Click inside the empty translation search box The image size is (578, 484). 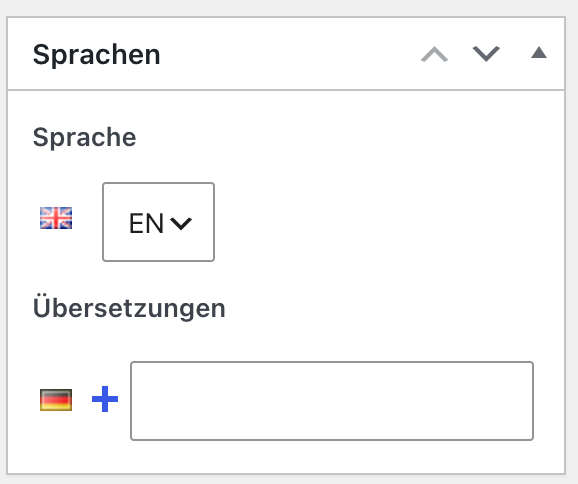332,401
